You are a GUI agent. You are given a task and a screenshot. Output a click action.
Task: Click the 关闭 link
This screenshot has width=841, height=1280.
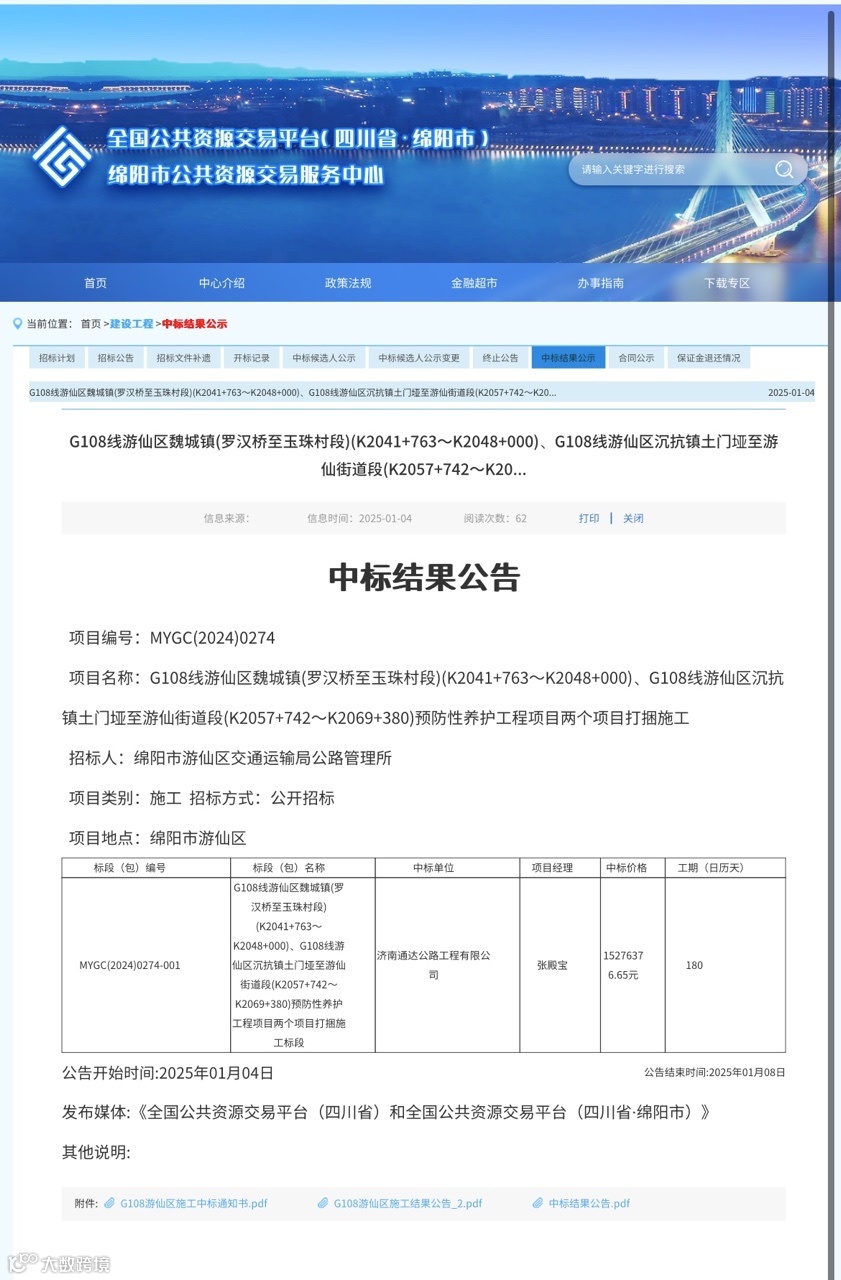[633, 518]
